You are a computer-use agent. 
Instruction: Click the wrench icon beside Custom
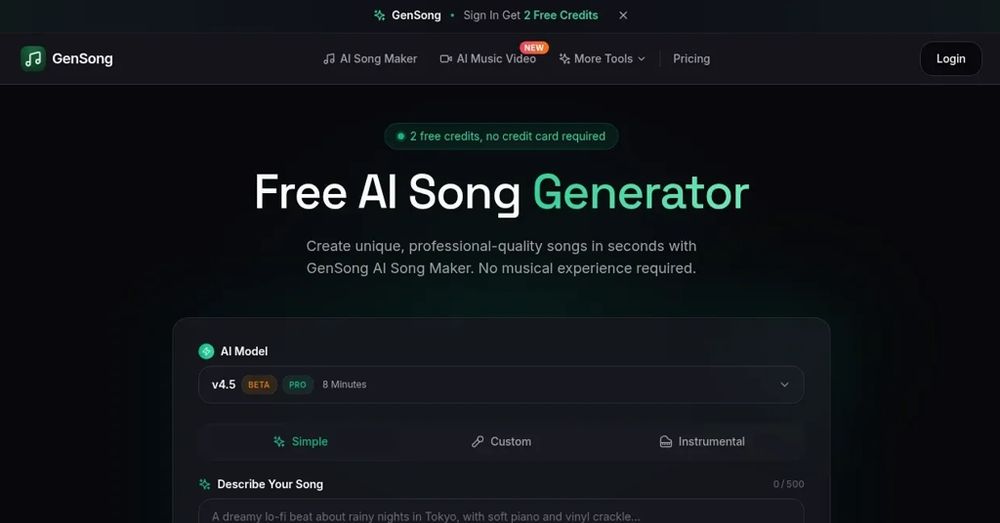(478, 441)
